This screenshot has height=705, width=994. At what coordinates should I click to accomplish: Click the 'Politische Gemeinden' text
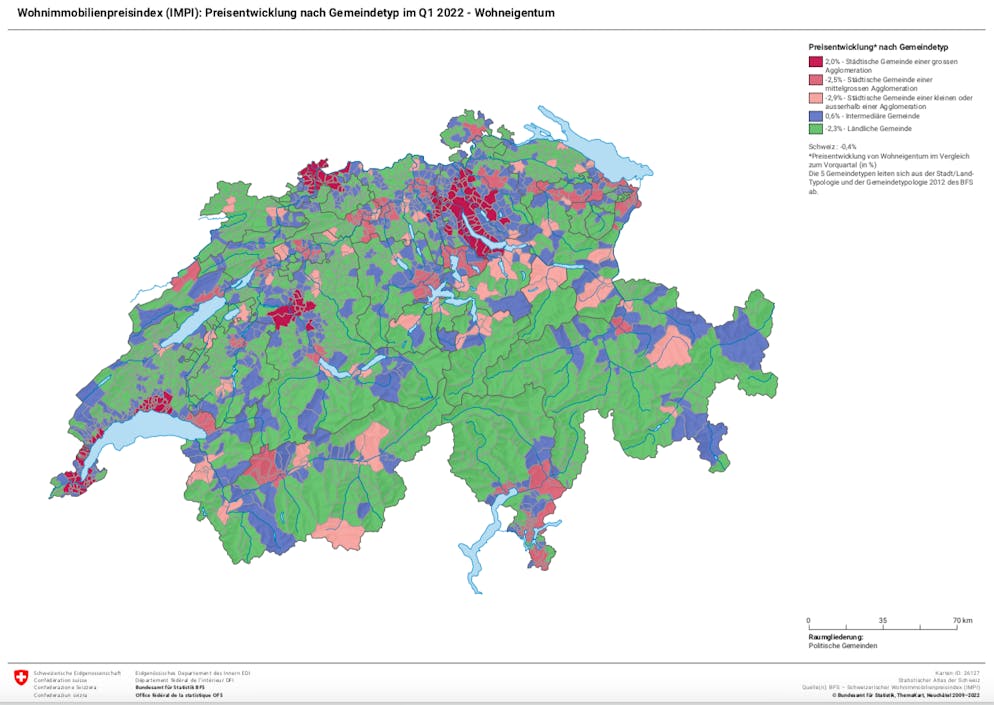(x=843, y=645)
